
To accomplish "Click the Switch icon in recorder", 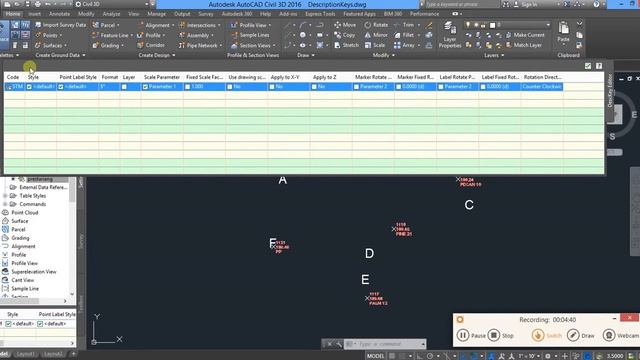I will click(538, 335).
